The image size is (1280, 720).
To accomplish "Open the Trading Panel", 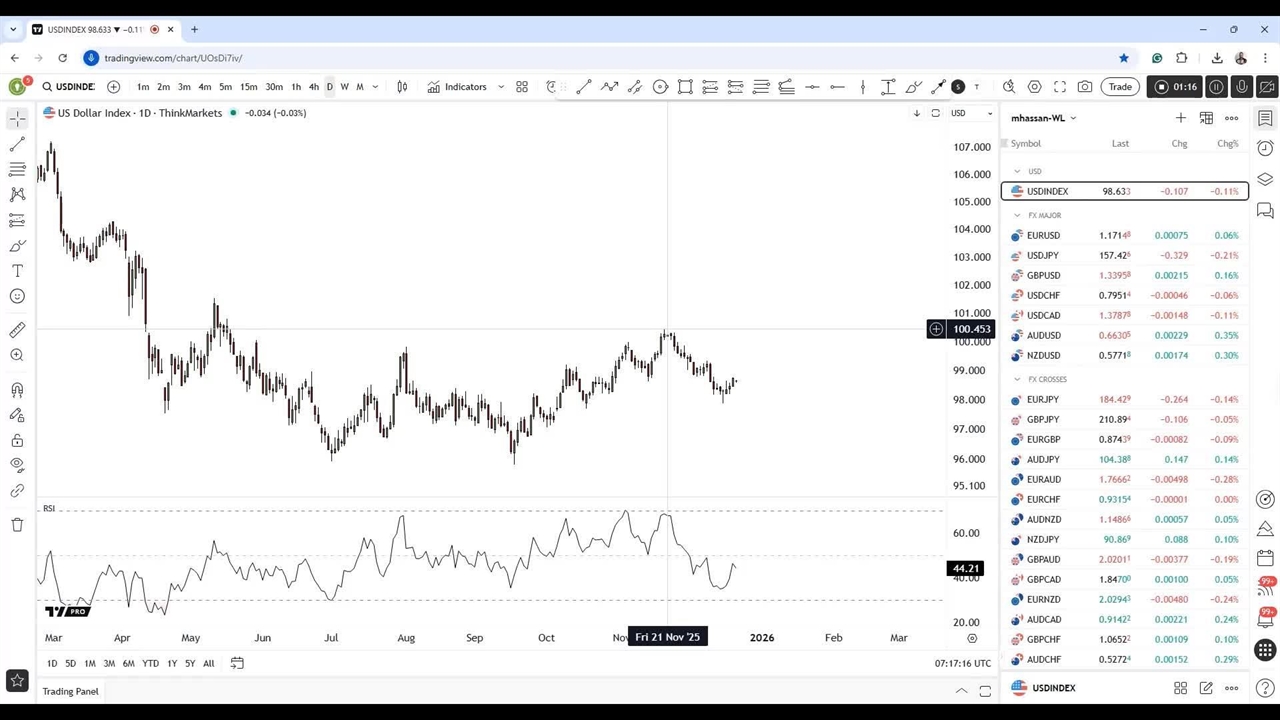I will point(71,691).
